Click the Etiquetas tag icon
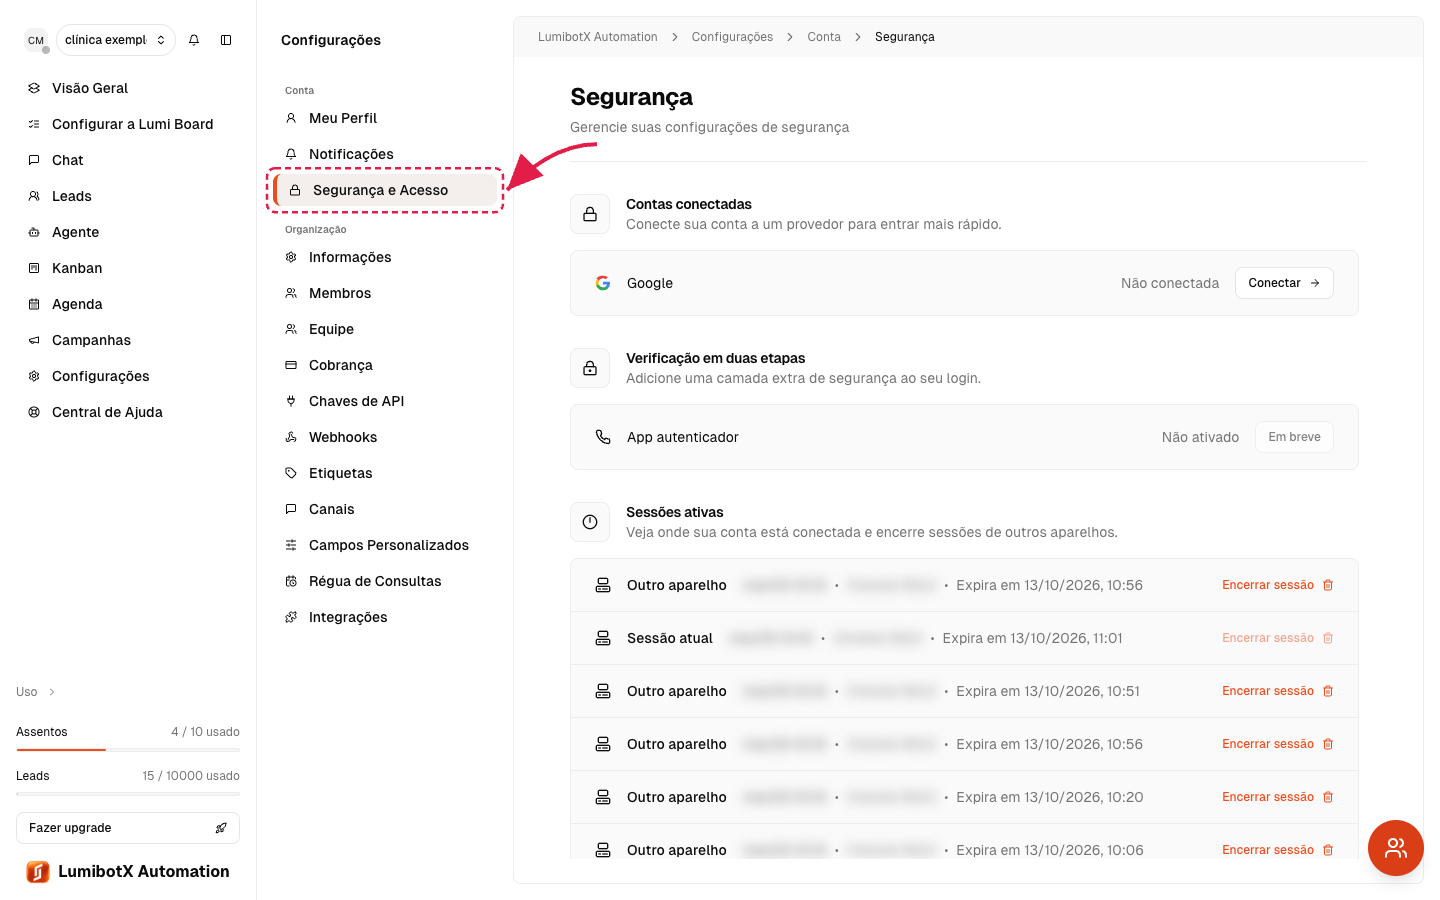The height and width of the screenshot is (900, 1440). pos(291,473)
